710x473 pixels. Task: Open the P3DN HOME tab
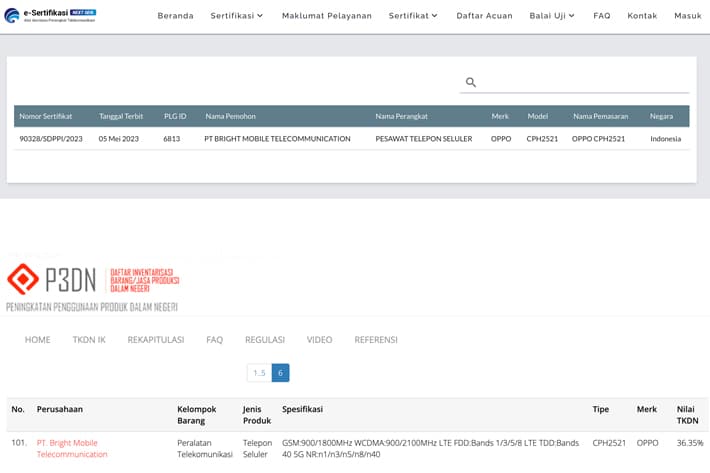click(x=38, y=340)
